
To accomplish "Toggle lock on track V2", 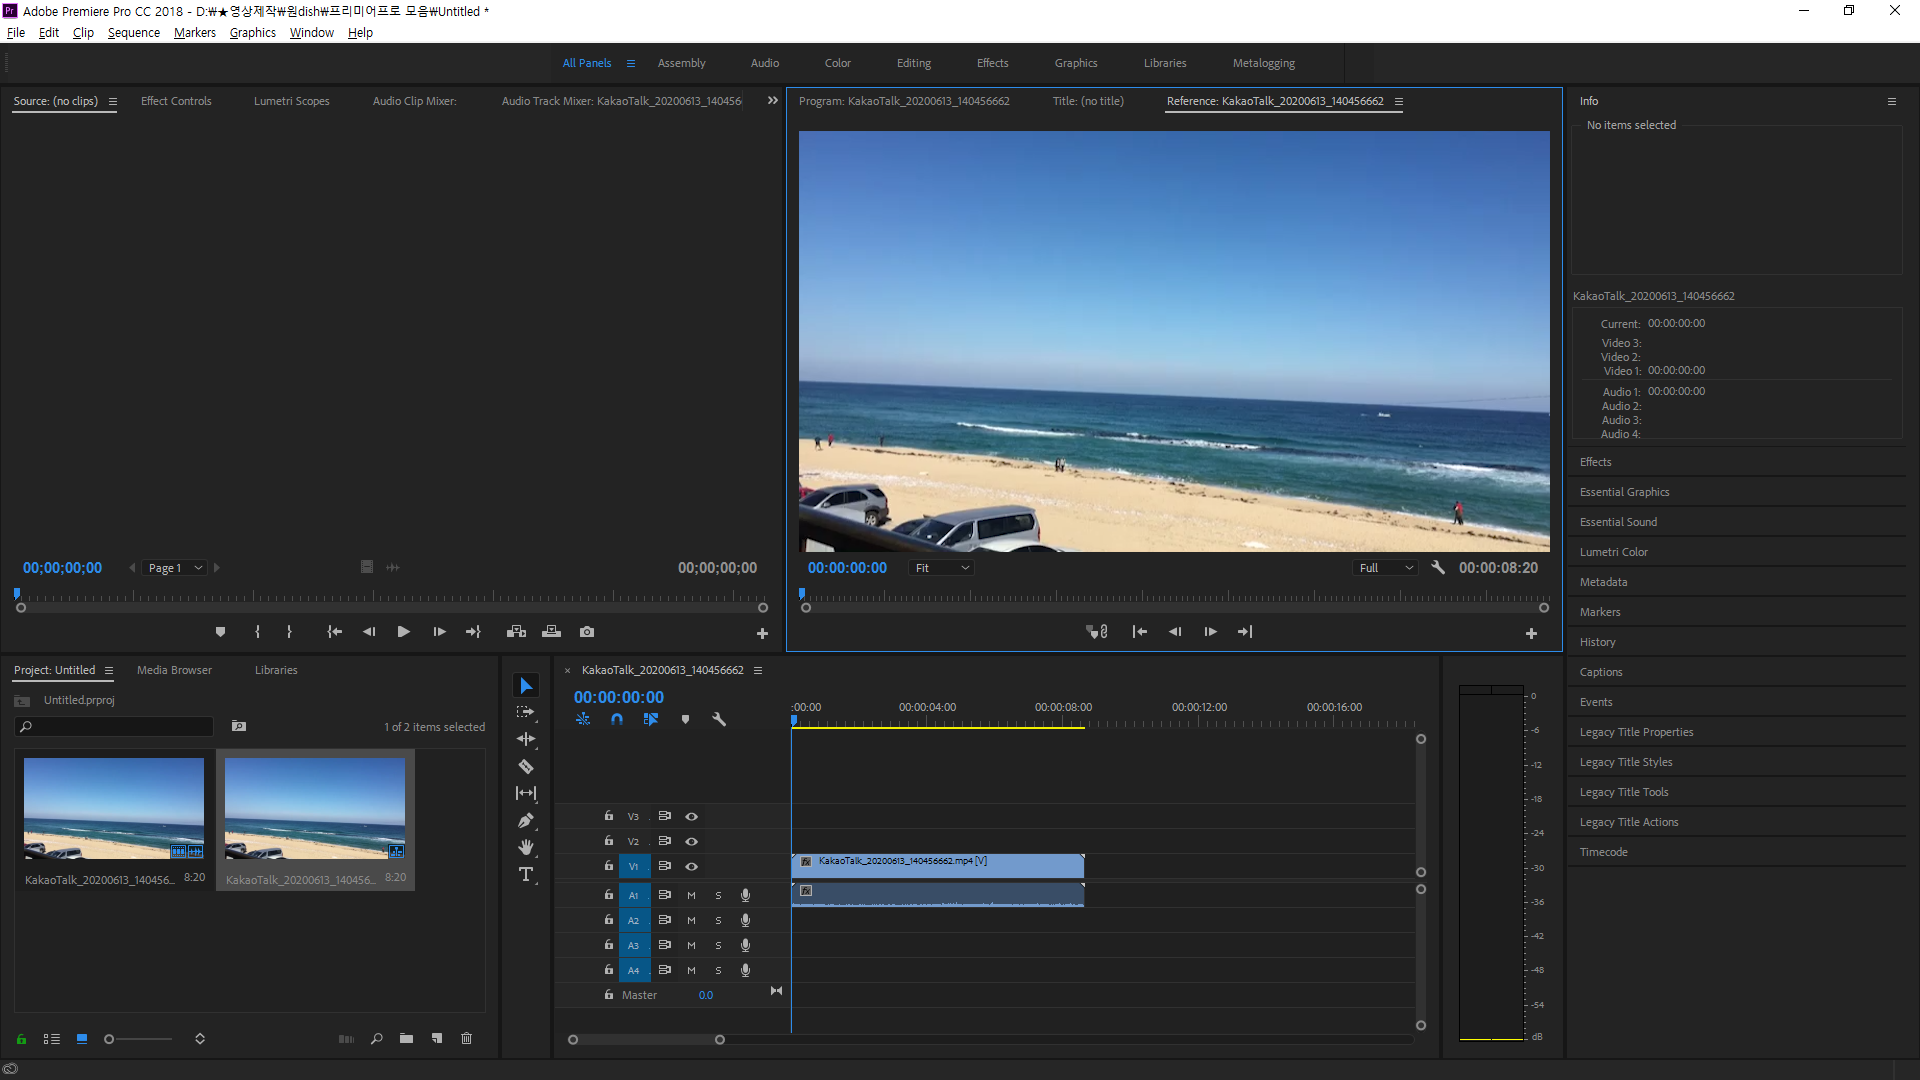I will (608, 841).
